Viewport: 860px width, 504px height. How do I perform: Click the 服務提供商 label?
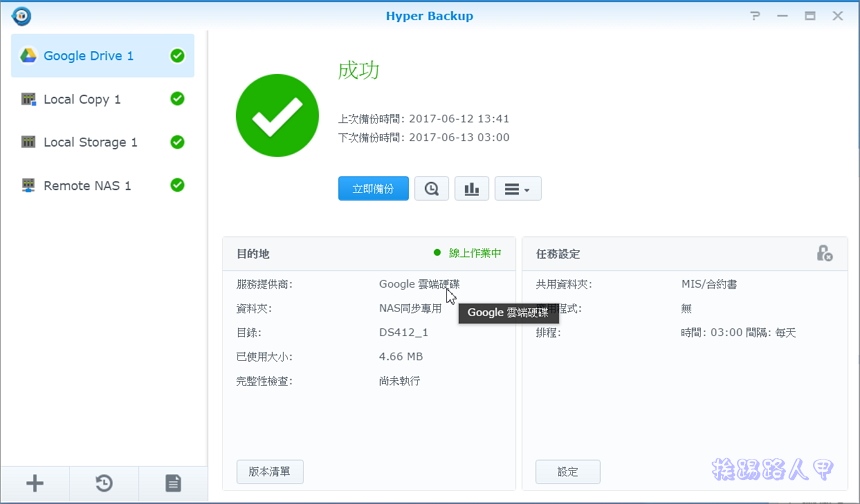(x=264, y=284)
